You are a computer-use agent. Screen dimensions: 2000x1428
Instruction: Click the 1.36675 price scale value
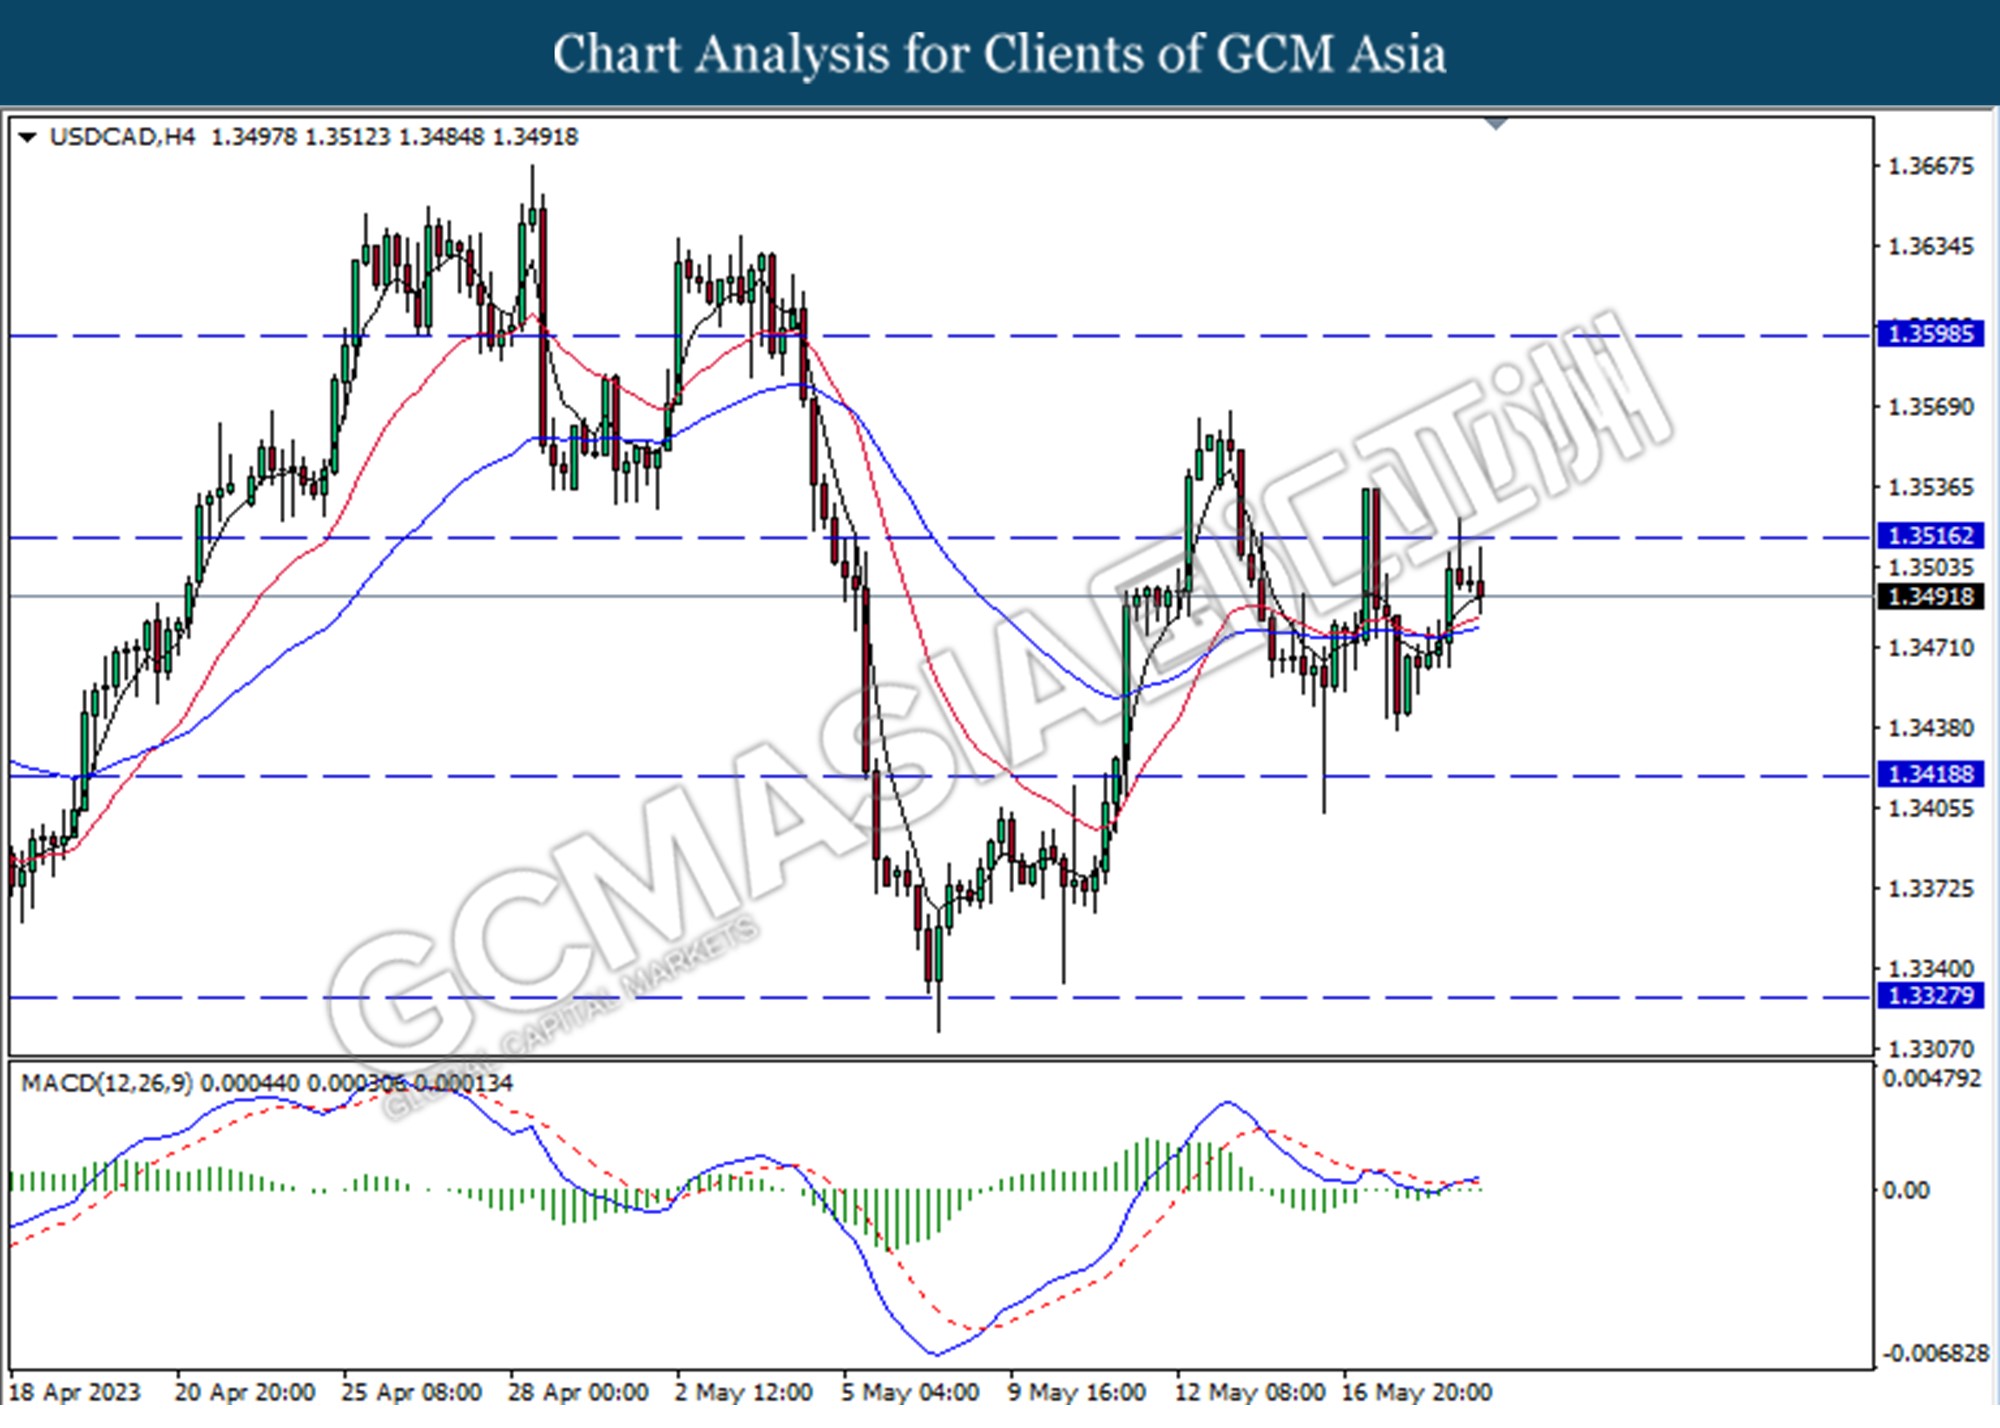pos(1930,167)
